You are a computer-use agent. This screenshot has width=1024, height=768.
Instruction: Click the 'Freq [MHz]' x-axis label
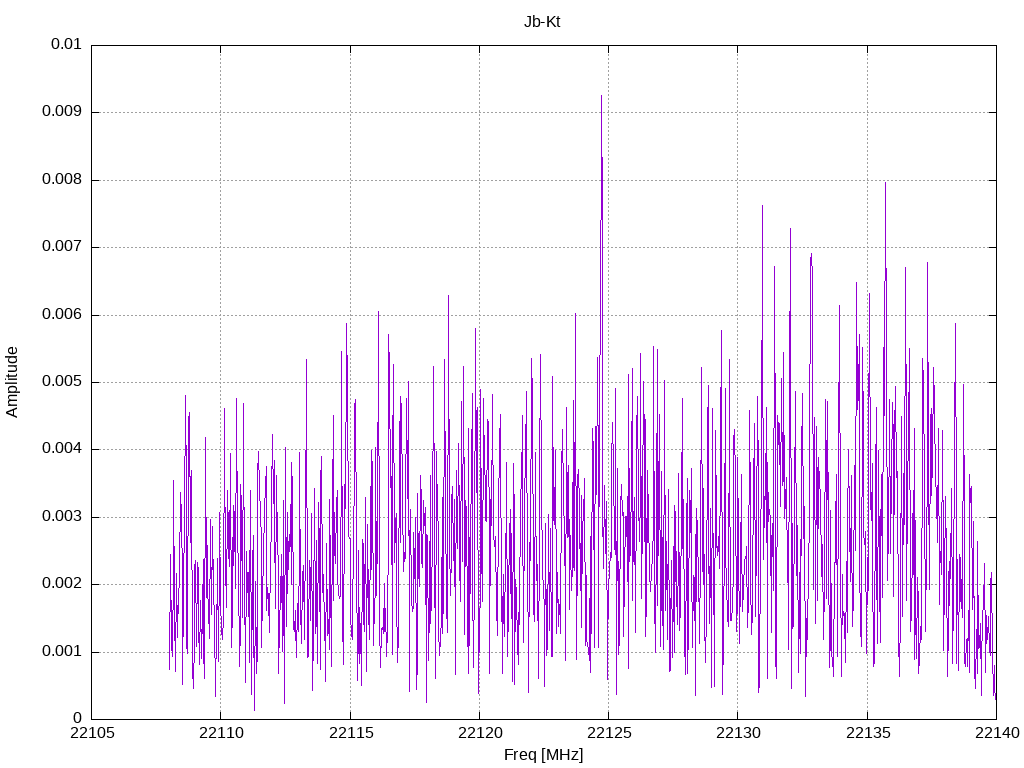[543, 755]
